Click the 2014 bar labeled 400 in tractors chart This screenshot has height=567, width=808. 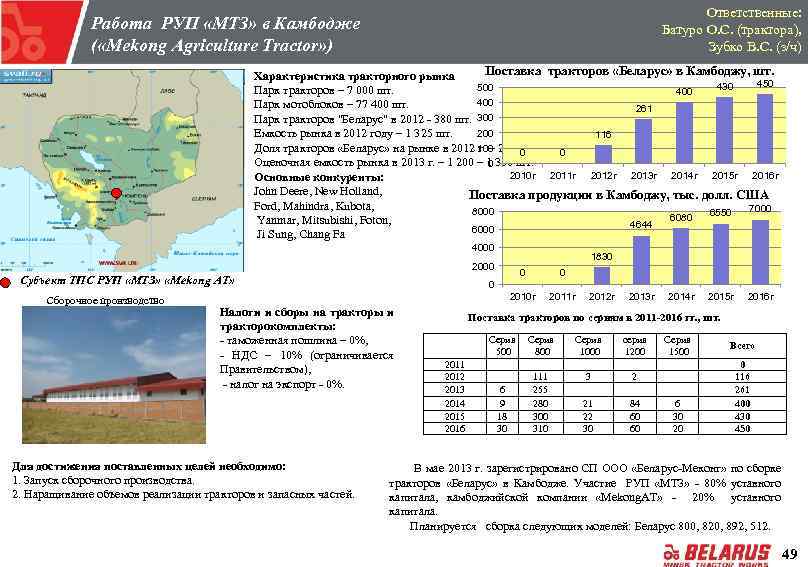click(x=684, y=133)
